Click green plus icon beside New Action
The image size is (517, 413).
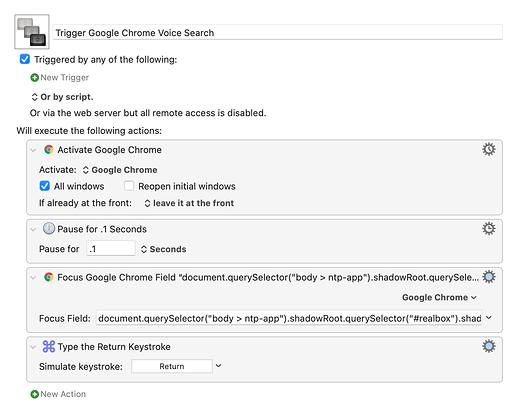(x=34, y=394)
